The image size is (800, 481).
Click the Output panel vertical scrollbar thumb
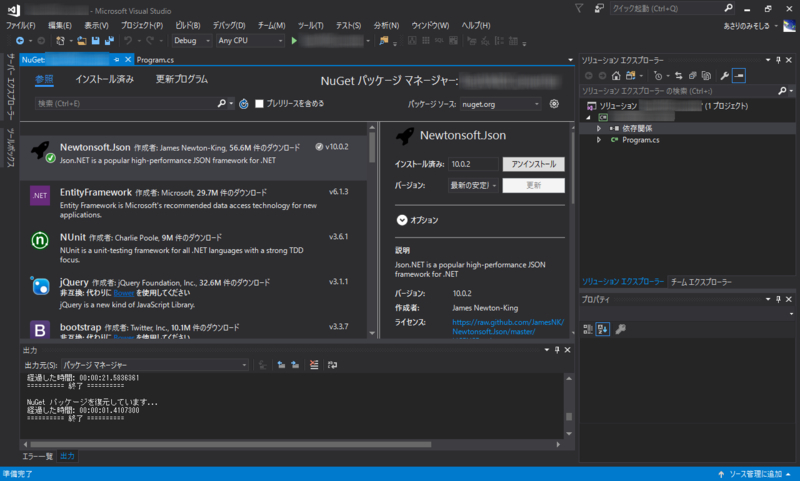click(569, 416)
